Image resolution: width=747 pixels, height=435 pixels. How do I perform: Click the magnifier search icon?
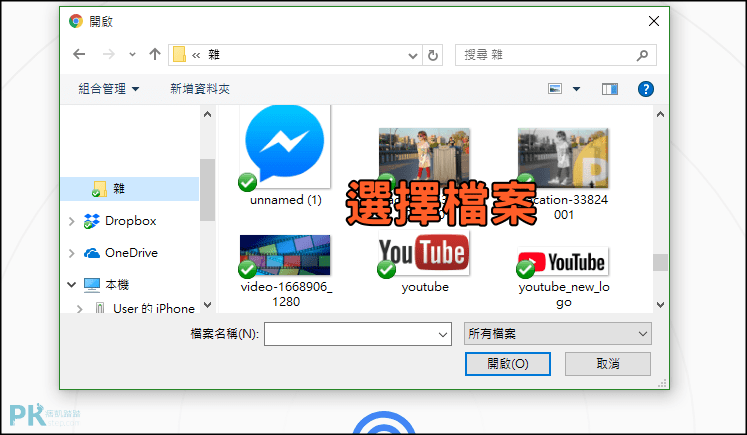click(x=642, y=56)
